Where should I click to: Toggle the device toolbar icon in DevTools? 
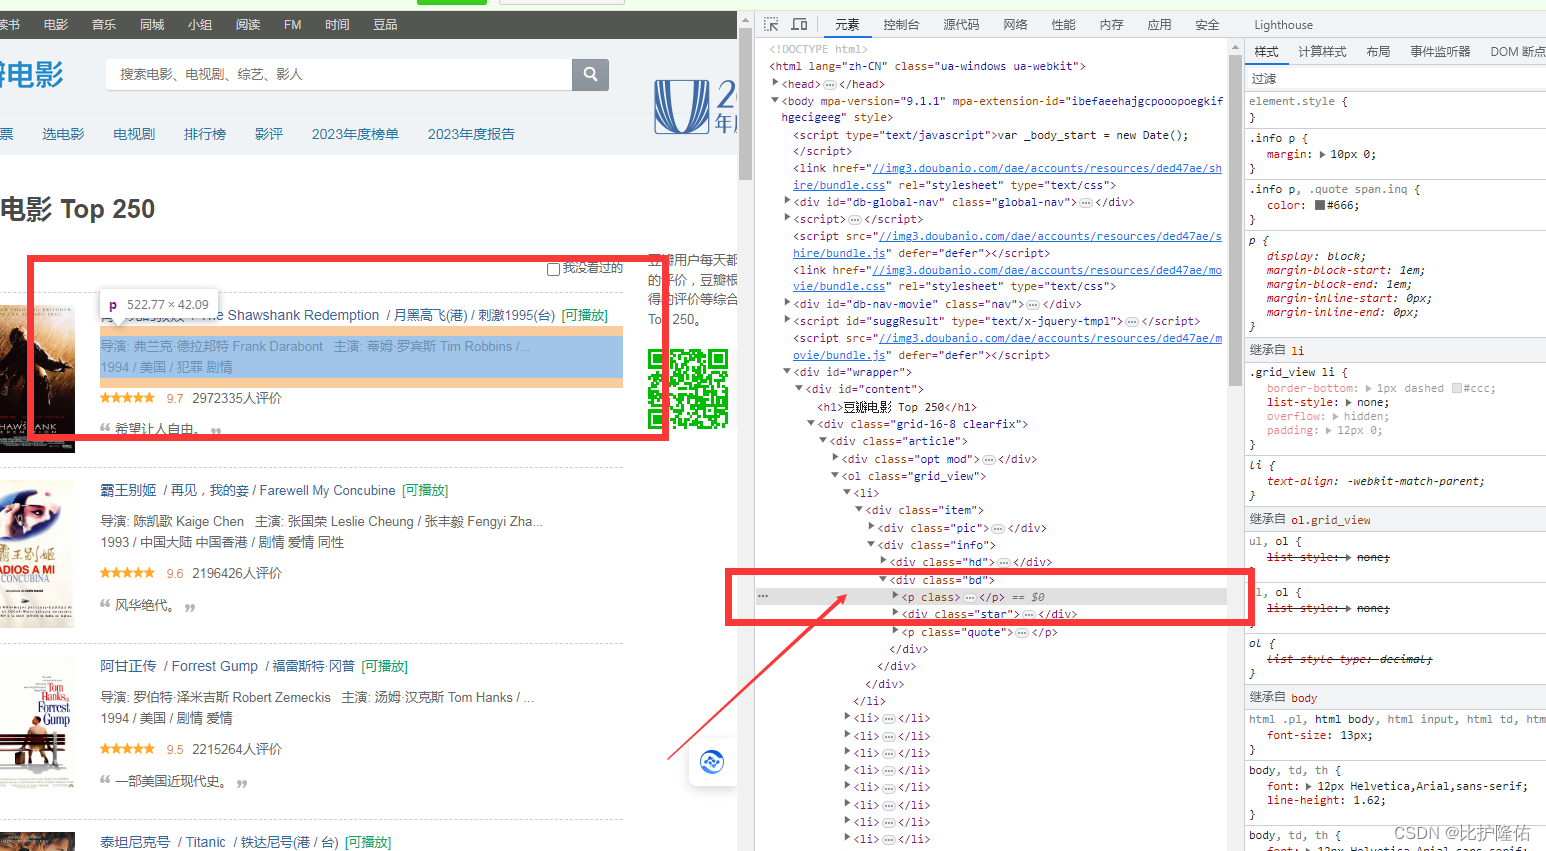799,24
